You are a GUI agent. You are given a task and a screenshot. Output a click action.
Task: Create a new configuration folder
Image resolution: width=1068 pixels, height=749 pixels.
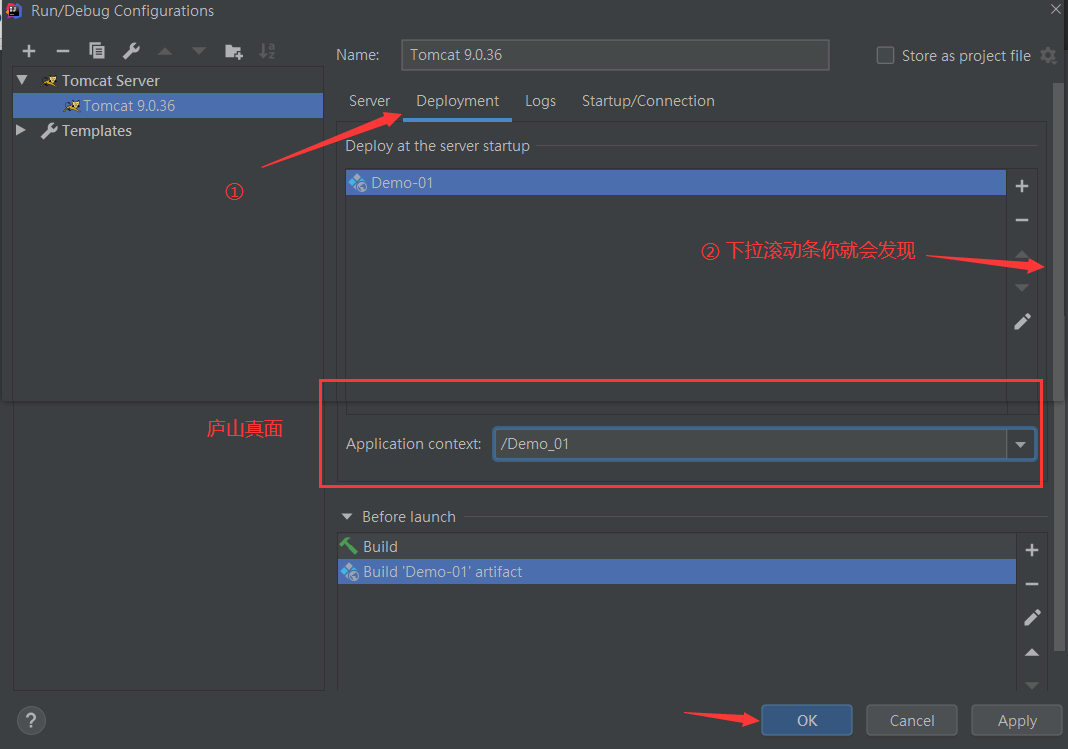[232, 50]
